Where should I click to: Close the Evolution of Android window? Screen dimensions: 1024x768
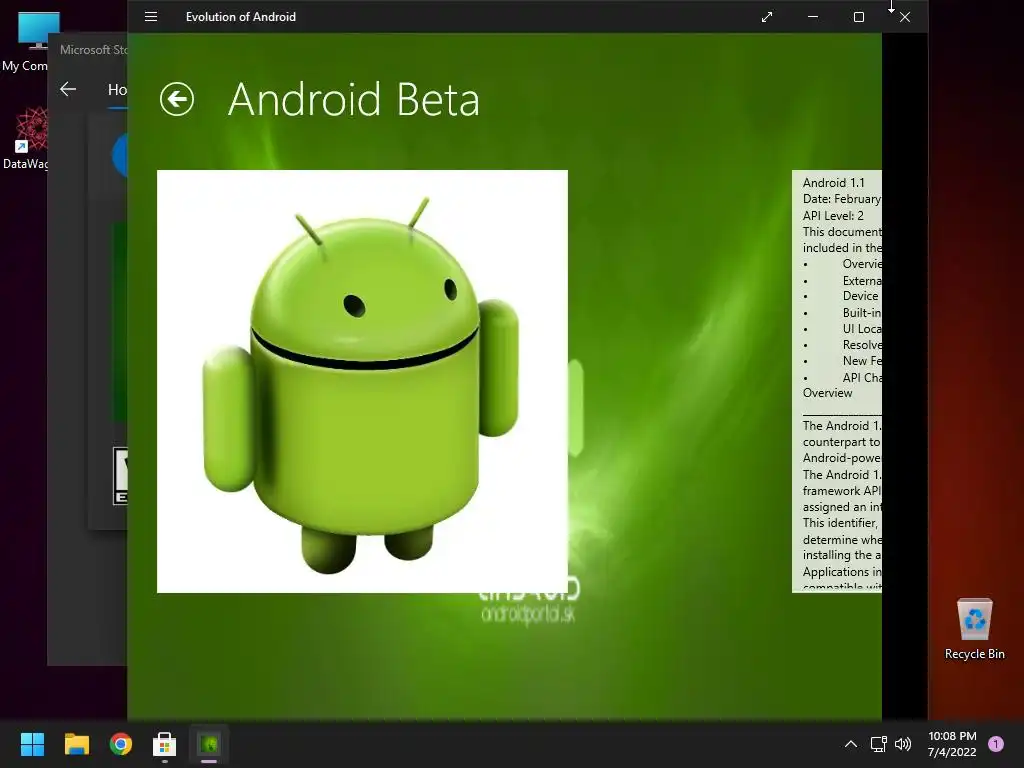905,17
